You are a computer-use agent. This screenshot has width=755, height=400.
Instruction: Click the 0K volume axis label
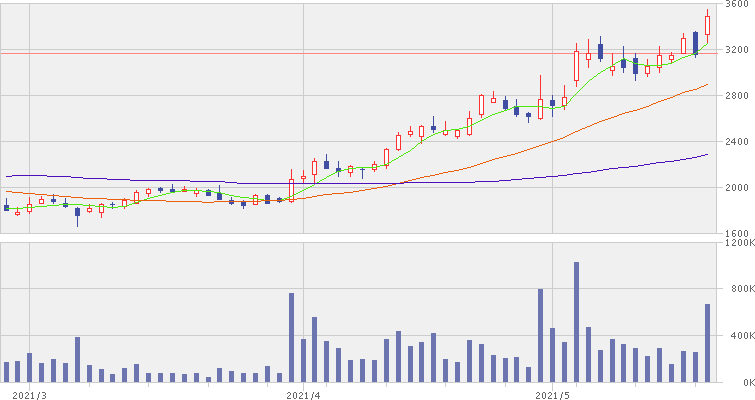tap(742, 383)
